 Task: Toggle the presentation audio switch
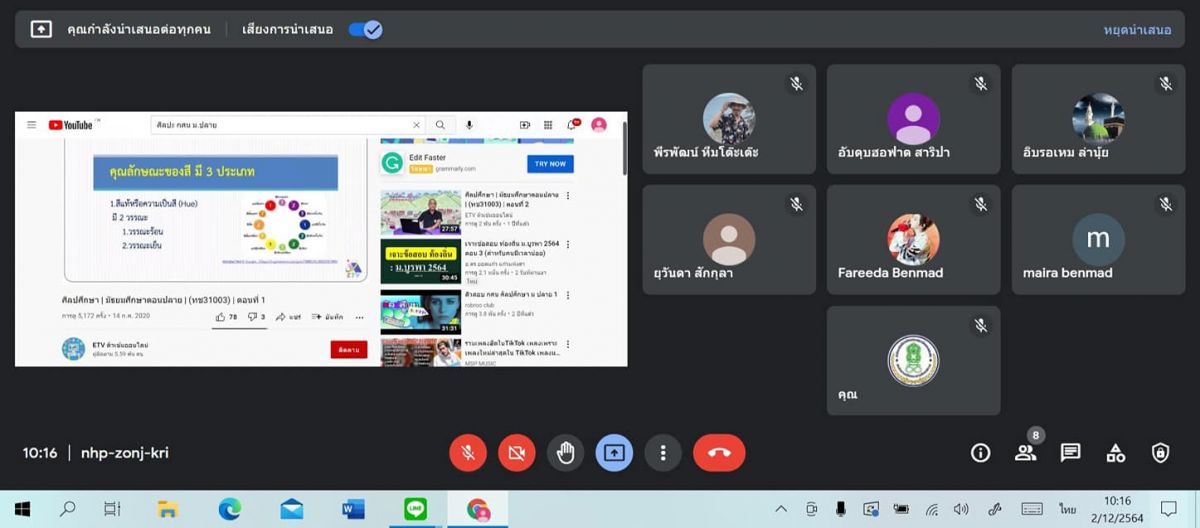(x=365, y=30)
